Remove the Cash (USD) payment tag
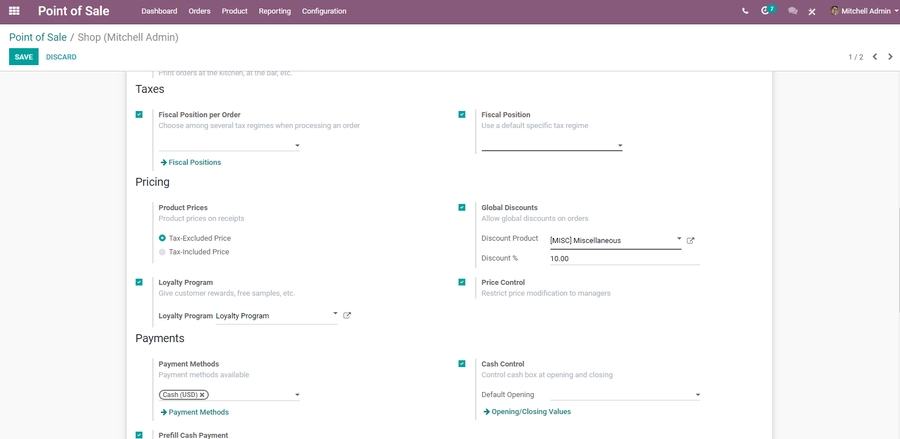The height and width of the screenshot is (439, 900). click(202, 395)
